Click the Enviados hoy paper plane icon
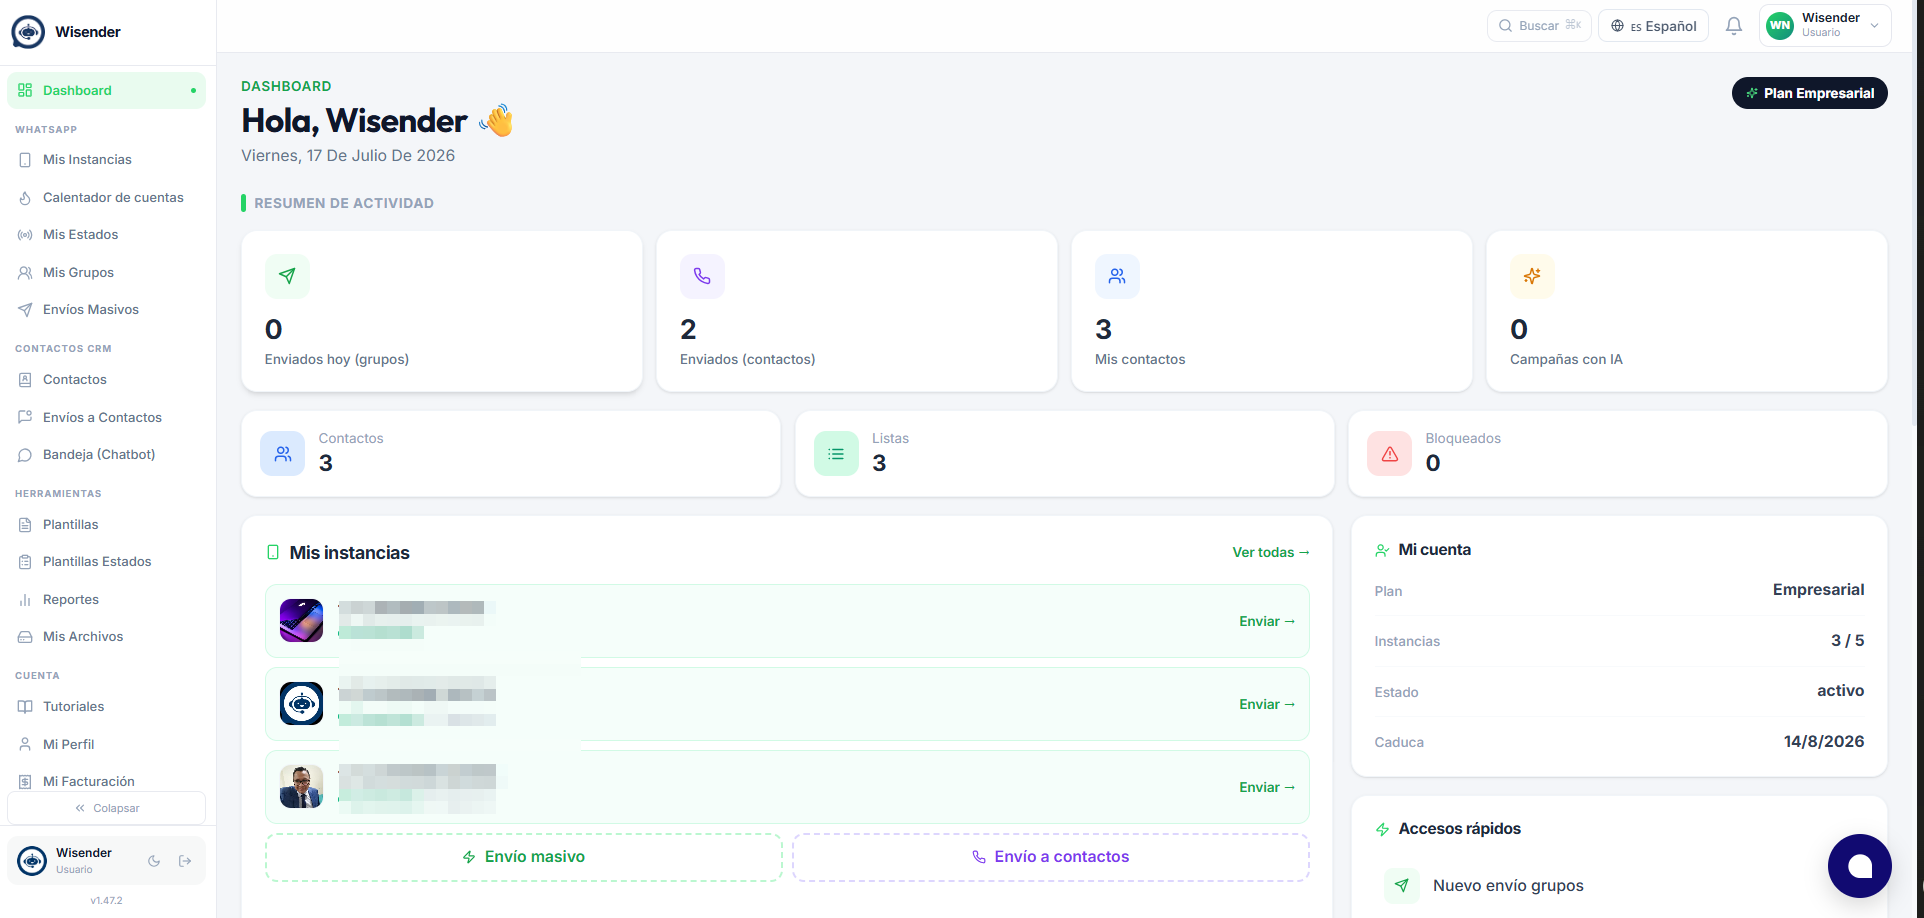Screen dimensions: 1924x918 (x=287, y=276)
